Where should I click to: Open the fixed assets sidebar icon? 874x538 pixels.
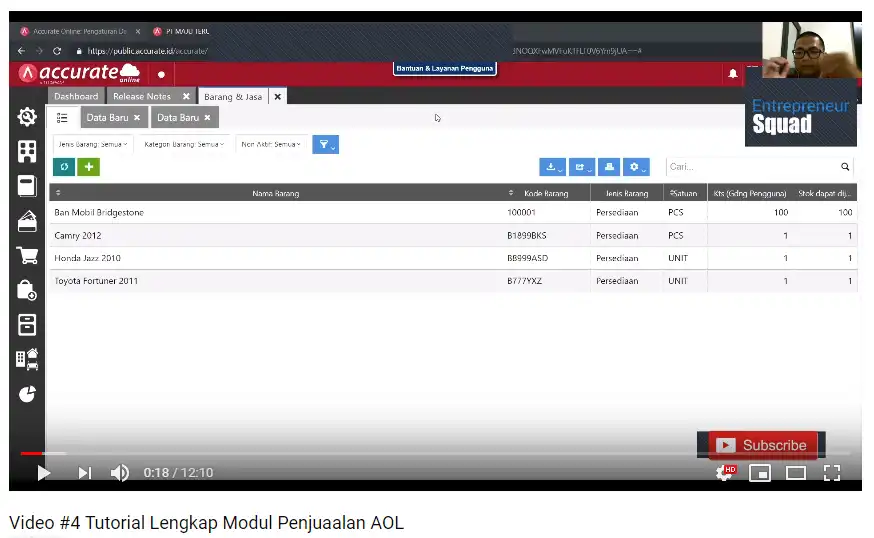pyautogui.click(x=27, y=360)
